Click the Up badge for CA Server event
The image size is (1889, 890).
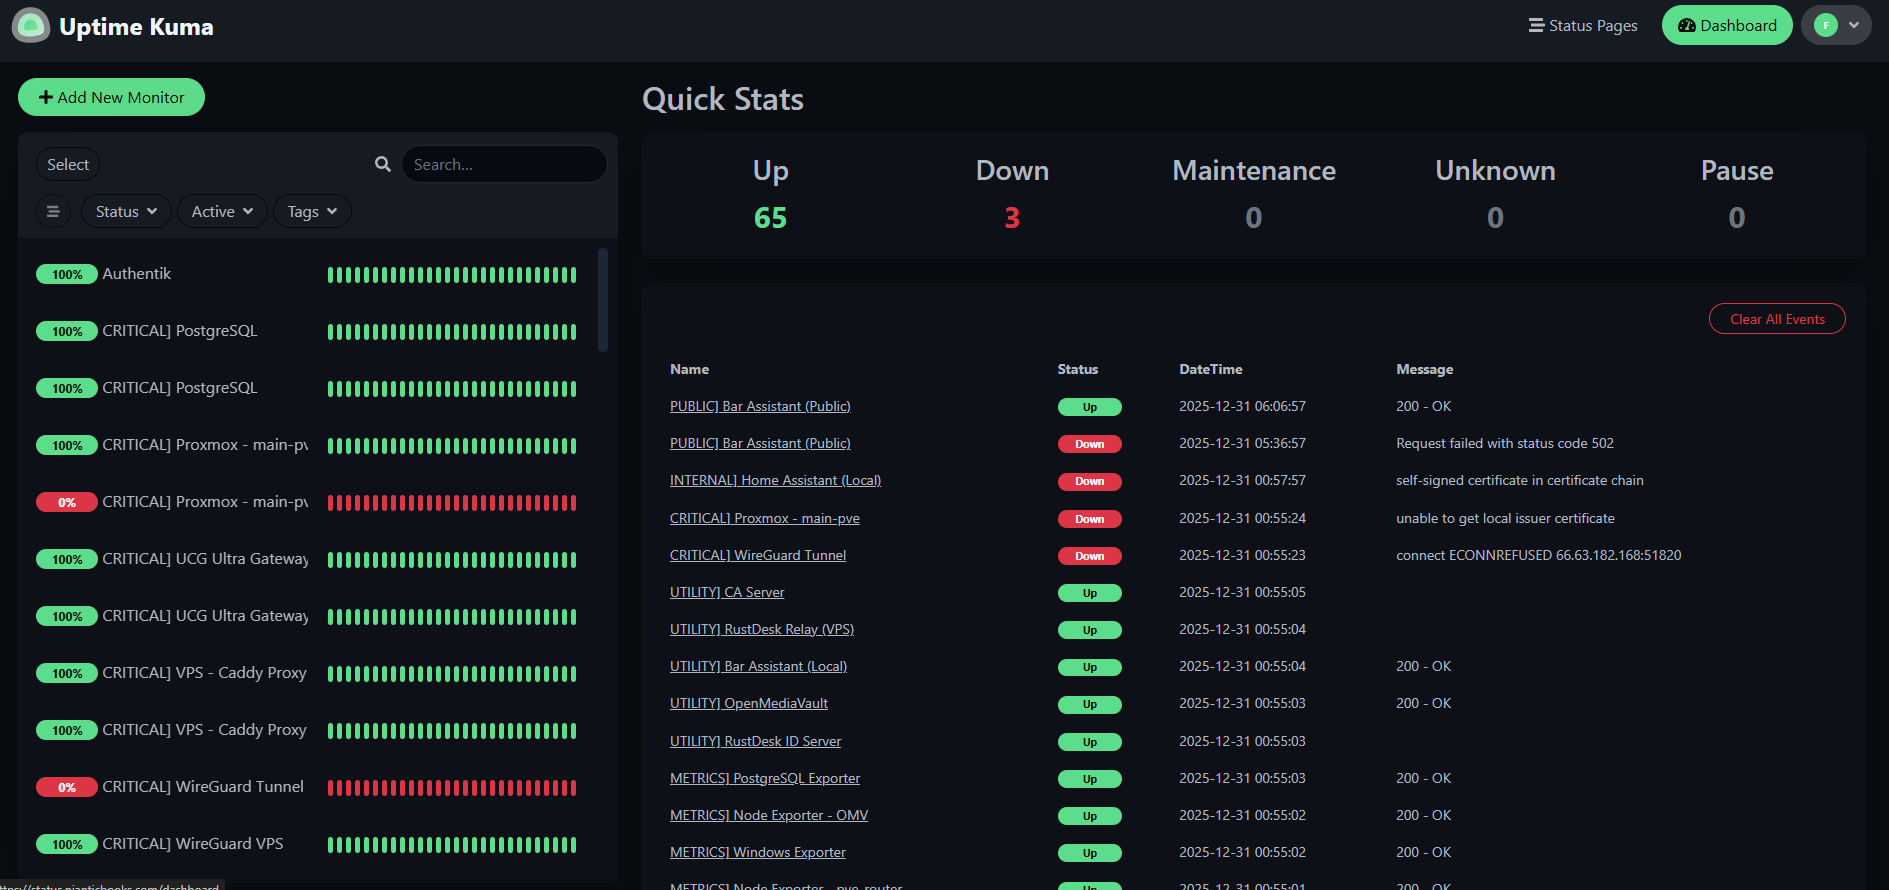click(1089, 593)
